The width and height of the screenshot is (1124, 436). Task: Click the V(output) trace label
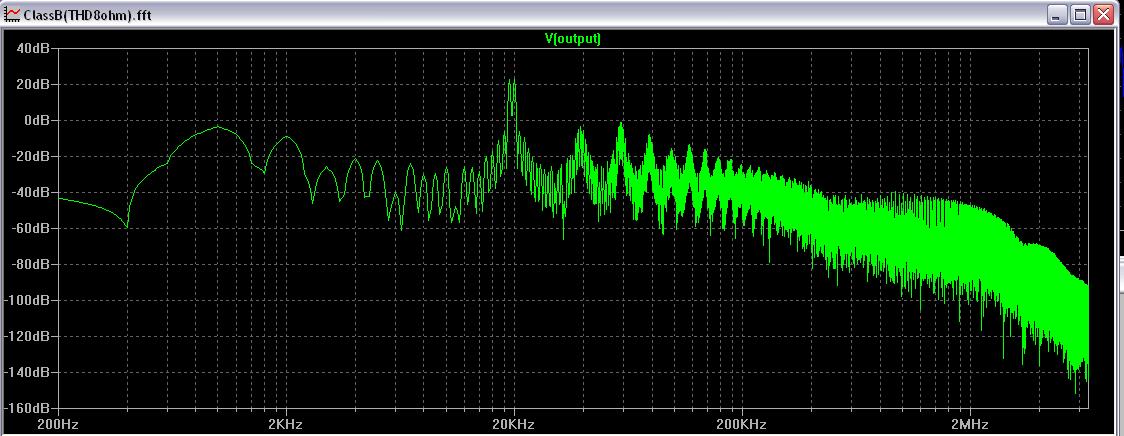coord(572,39)
